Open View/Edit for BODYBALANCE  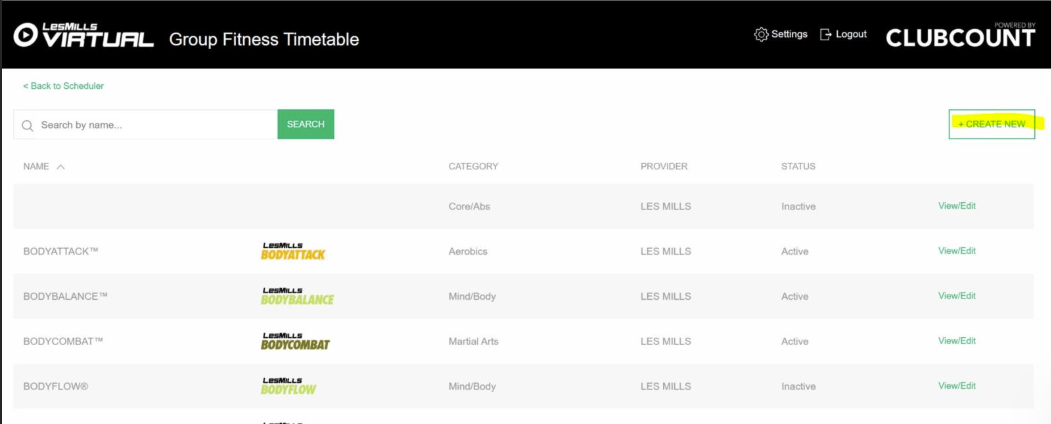tap(956, 295)
